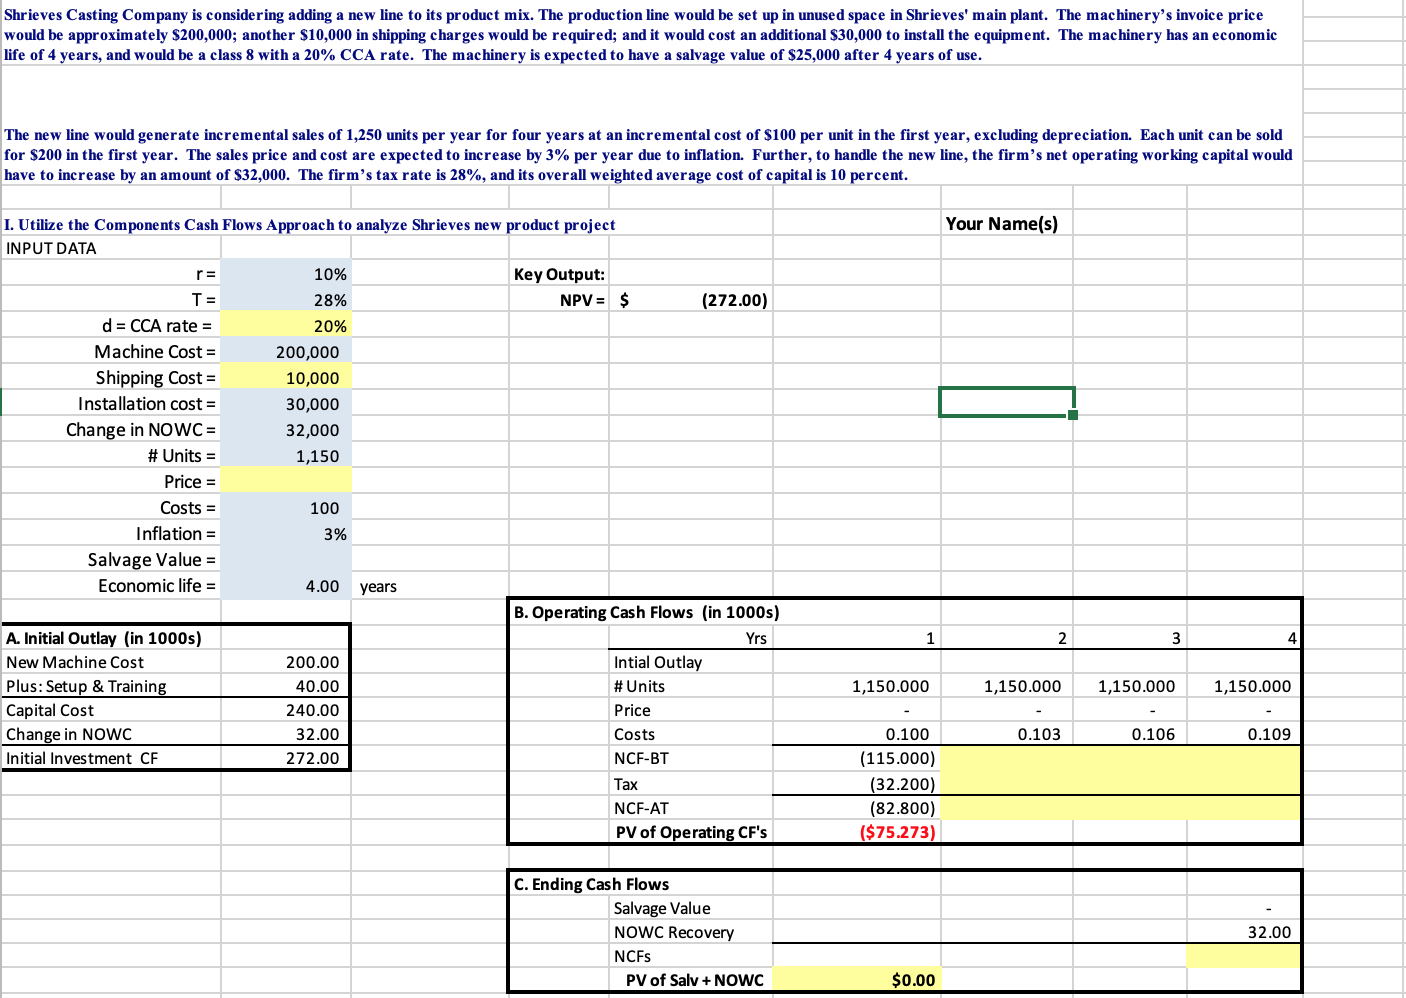This screenshot has width=1406, height=998.
Task: Select the Tax (32.200) cell
Action: point(857,784)
